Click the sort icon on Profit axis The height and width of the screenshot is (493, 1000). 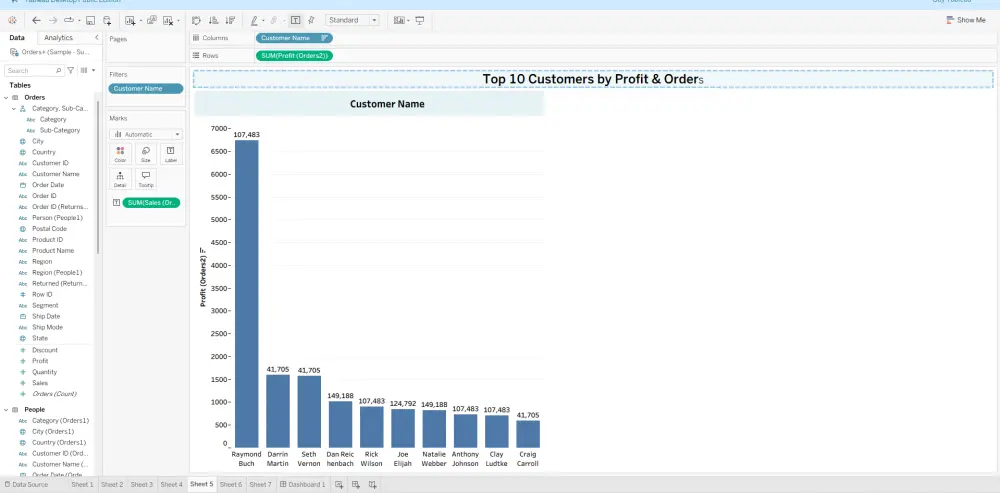pos(203,250)
